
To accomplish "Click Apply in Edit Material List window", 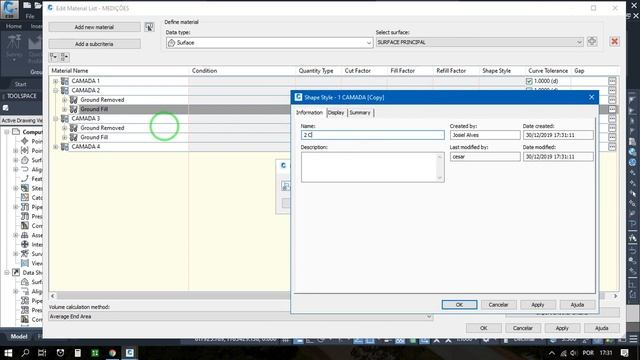I will pyautogui.click(x=562, y=328).
